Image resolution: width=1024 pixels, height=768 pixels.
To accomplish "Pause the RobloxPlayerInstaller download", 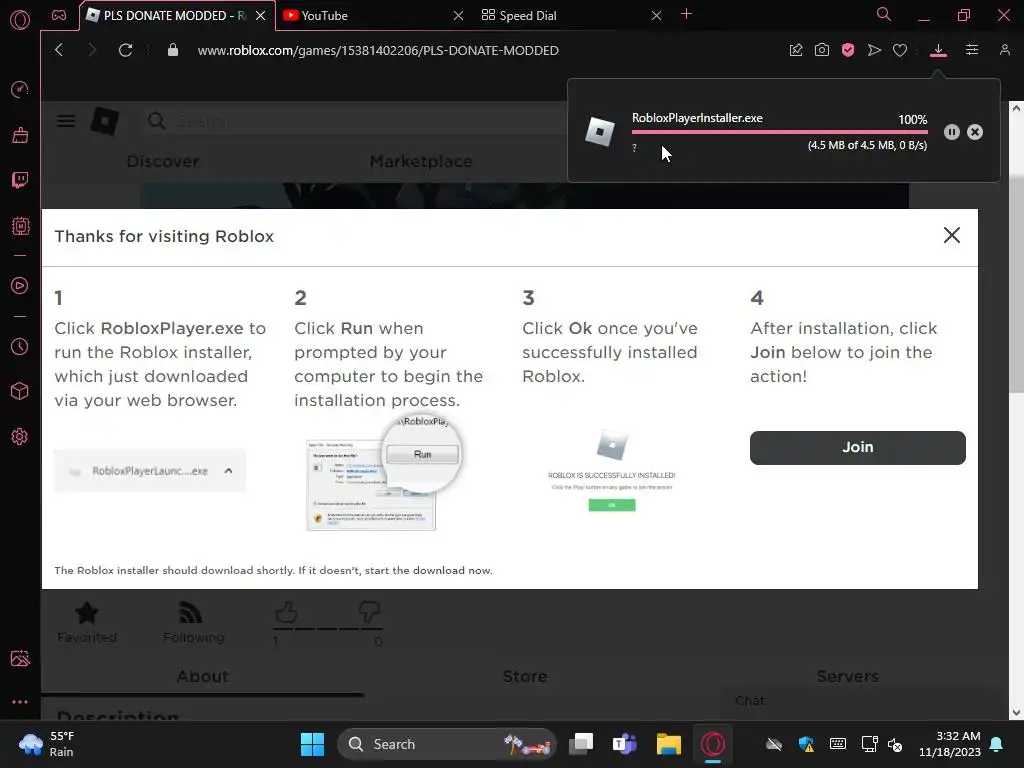I will pos(952,132).
